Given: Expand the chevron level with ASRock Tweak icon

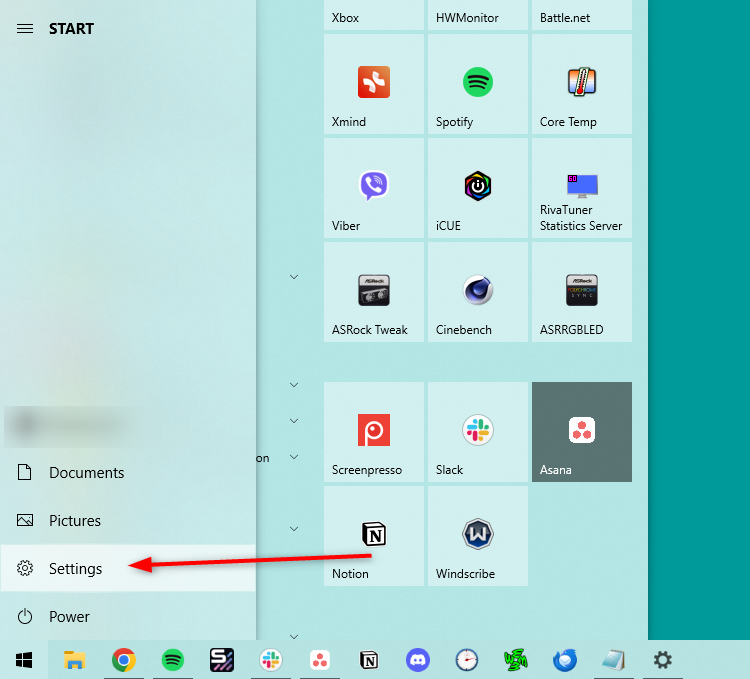Looking at the screenshot, I should [294, 277].
